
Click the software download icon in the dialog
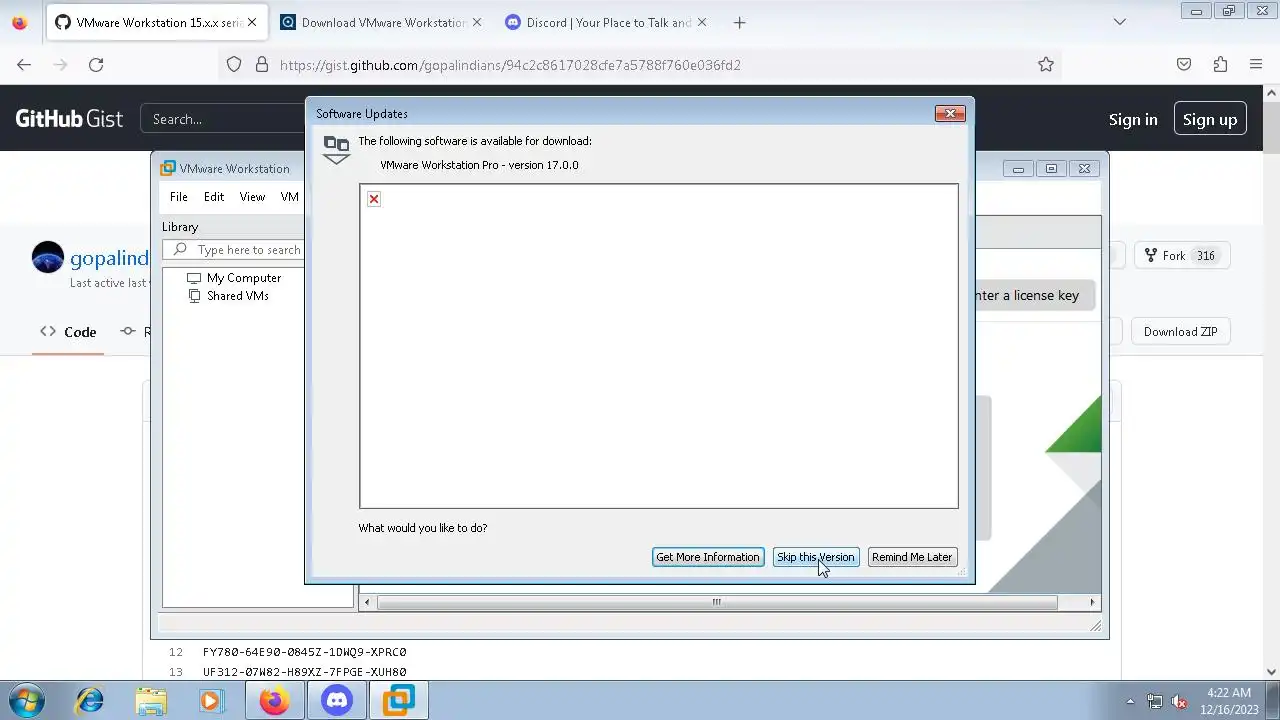[x=336, y=149]
